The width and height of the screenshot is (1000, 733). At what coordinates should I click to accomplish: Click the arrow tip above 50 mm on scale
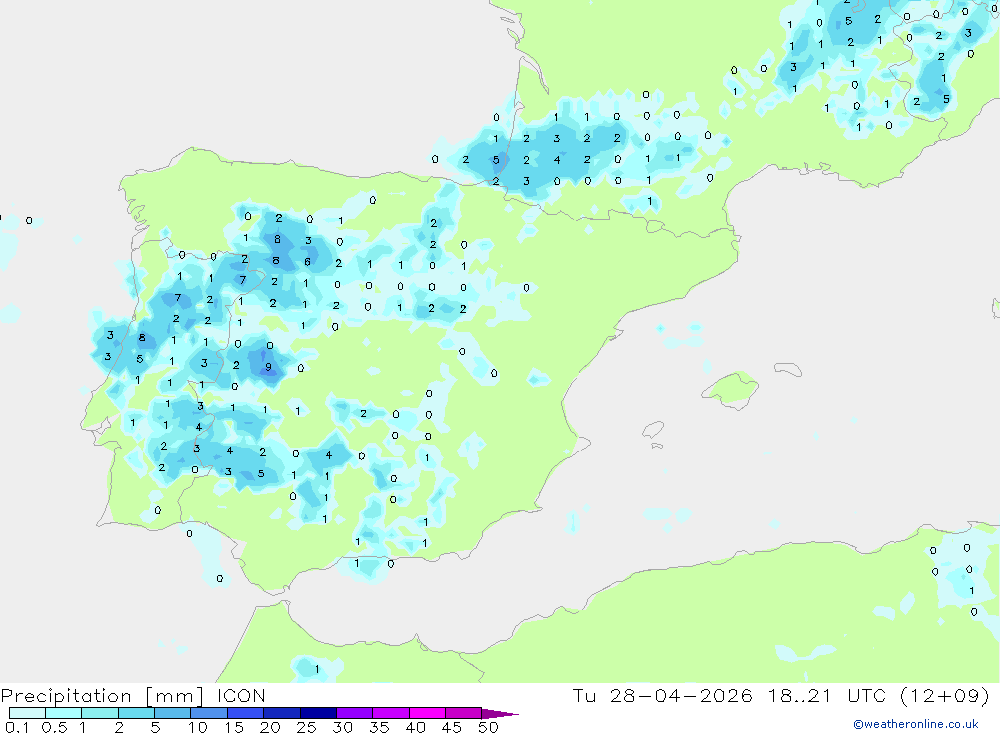point(500,714)
